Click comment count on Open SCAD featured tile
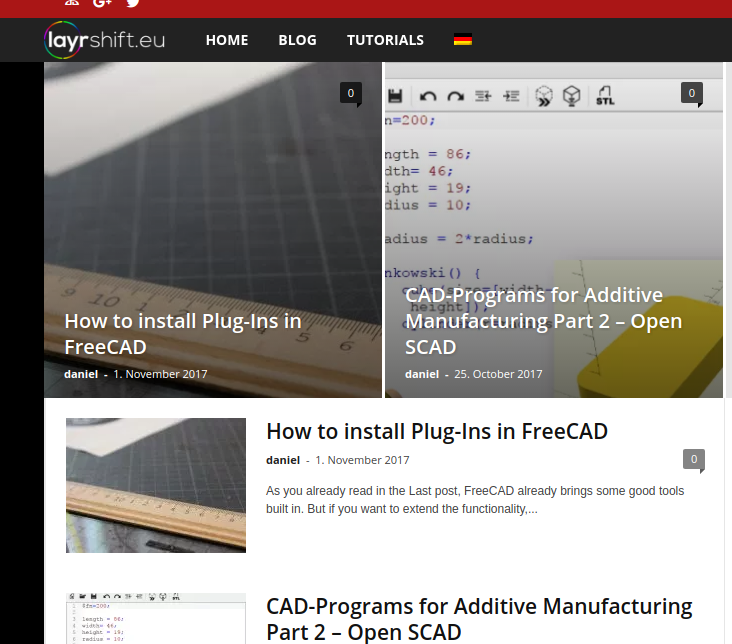The width and height of the screenshot is (732, 644). [691, 93]
